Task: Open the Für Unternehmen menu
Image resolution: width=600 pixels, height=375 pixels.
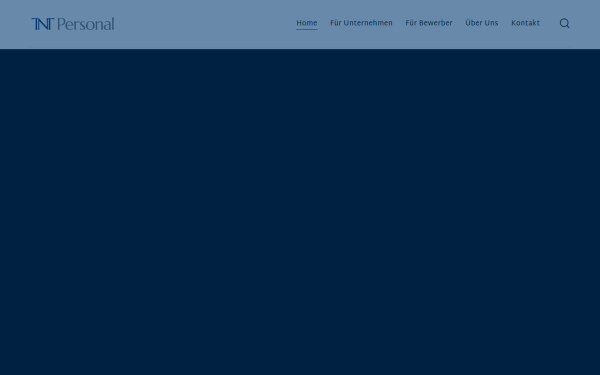Action: [361, 23]
